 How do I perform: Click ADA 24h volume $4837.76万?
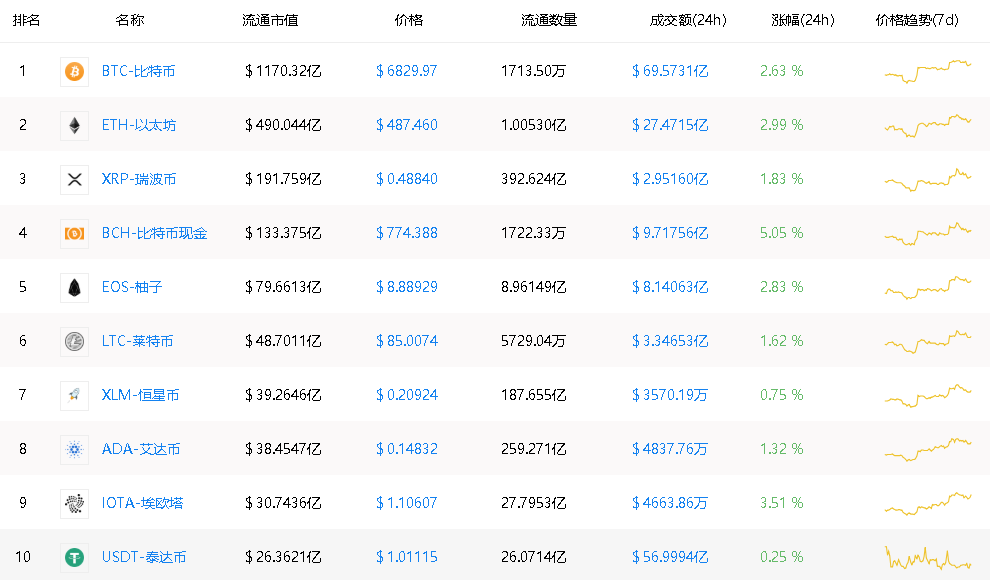[x=670, y=449]
